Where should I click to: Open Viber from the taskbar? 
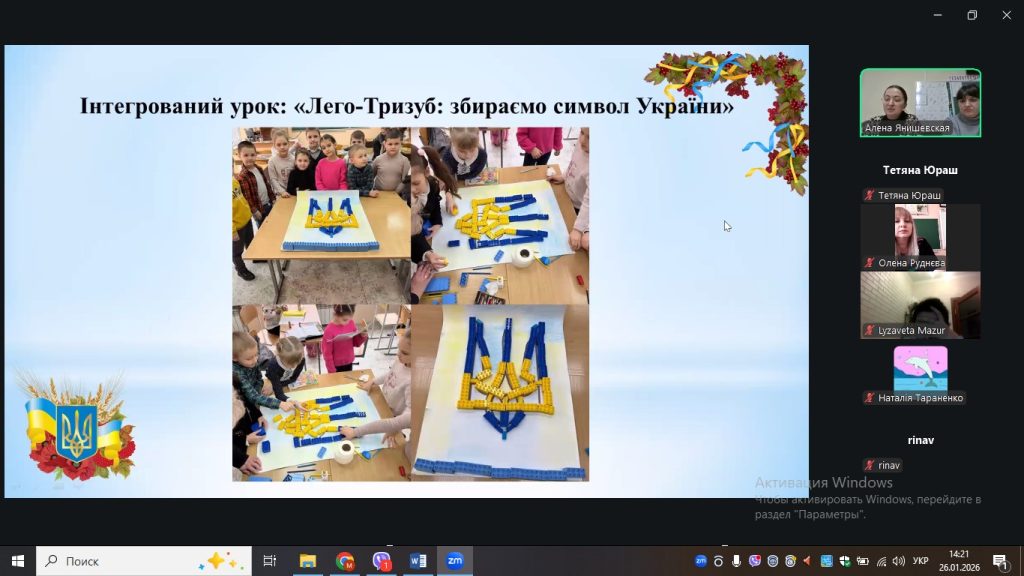(x=381, y=561)
